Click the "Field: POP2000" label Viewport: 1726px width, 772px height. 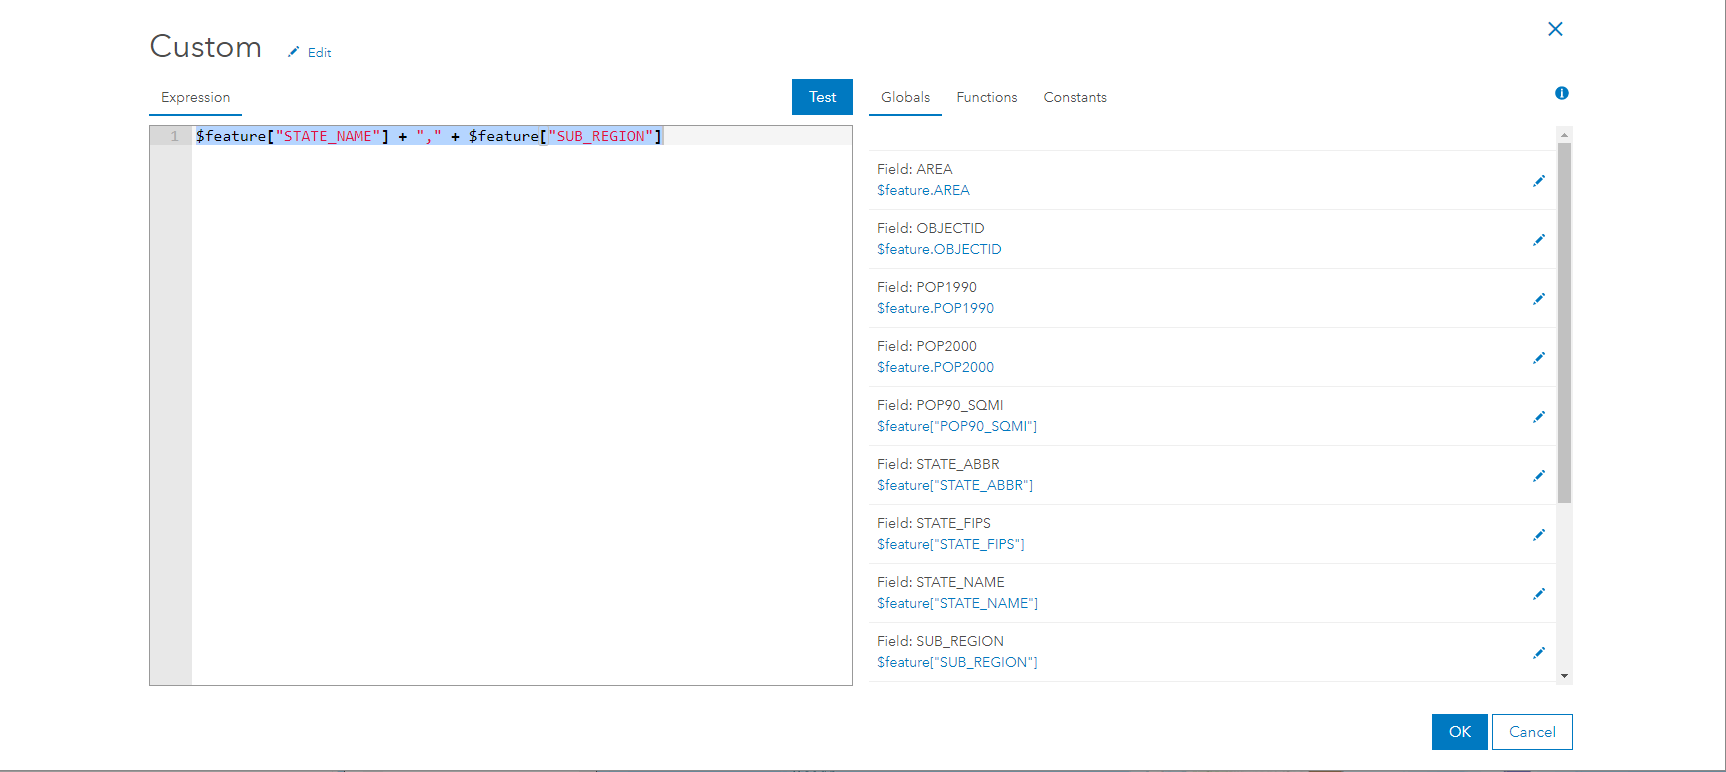[x=927, y=346]
